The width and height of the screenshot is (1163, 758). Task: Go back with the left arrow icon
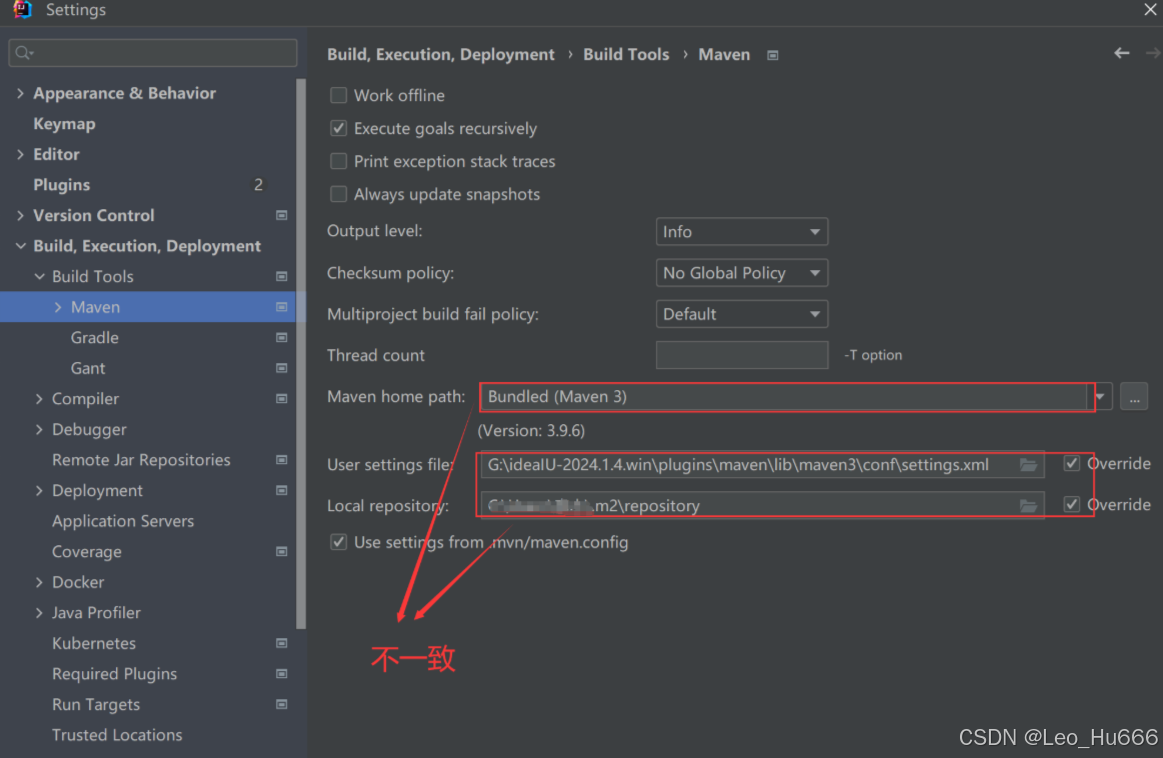pos(1121,53)
